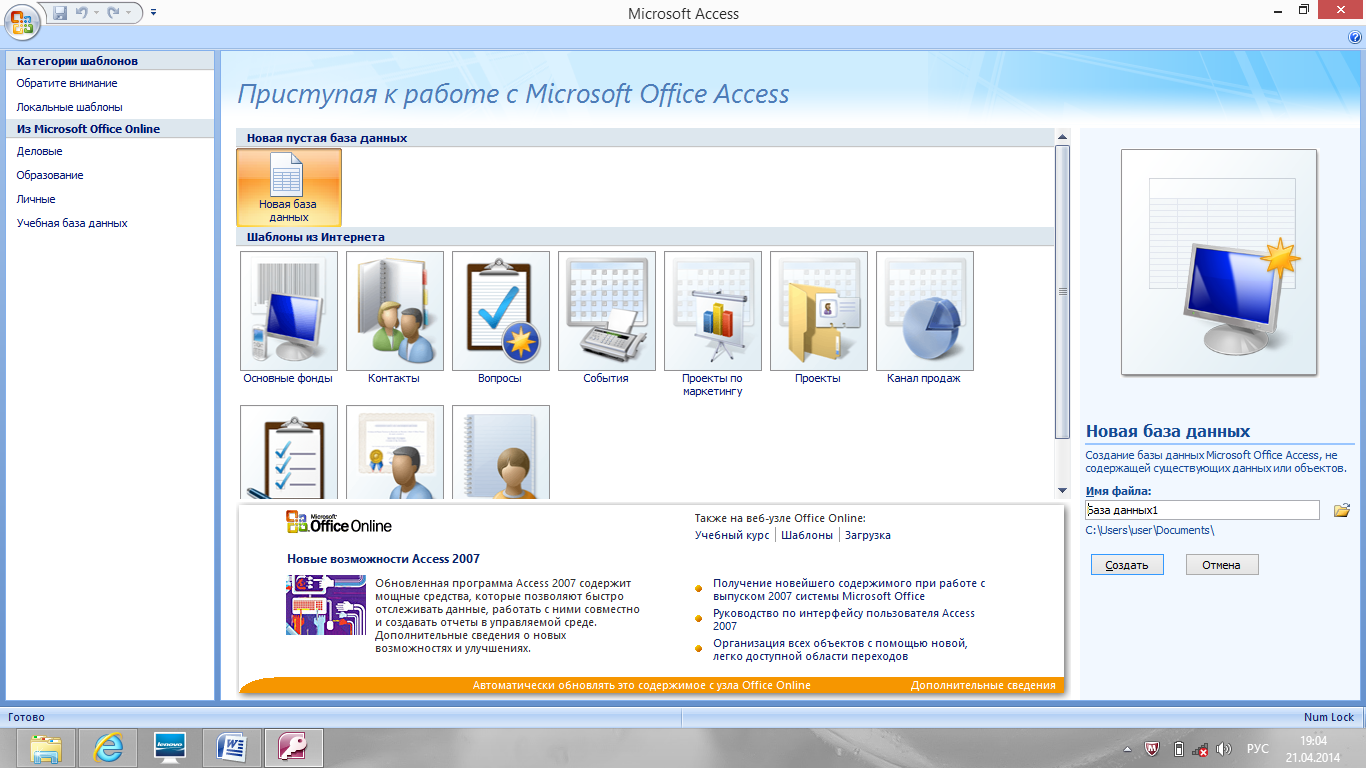The image size is (1366, 768).
Task: Click the C:\Users\user\Documents\ path text
Action: coord(1150,530)
